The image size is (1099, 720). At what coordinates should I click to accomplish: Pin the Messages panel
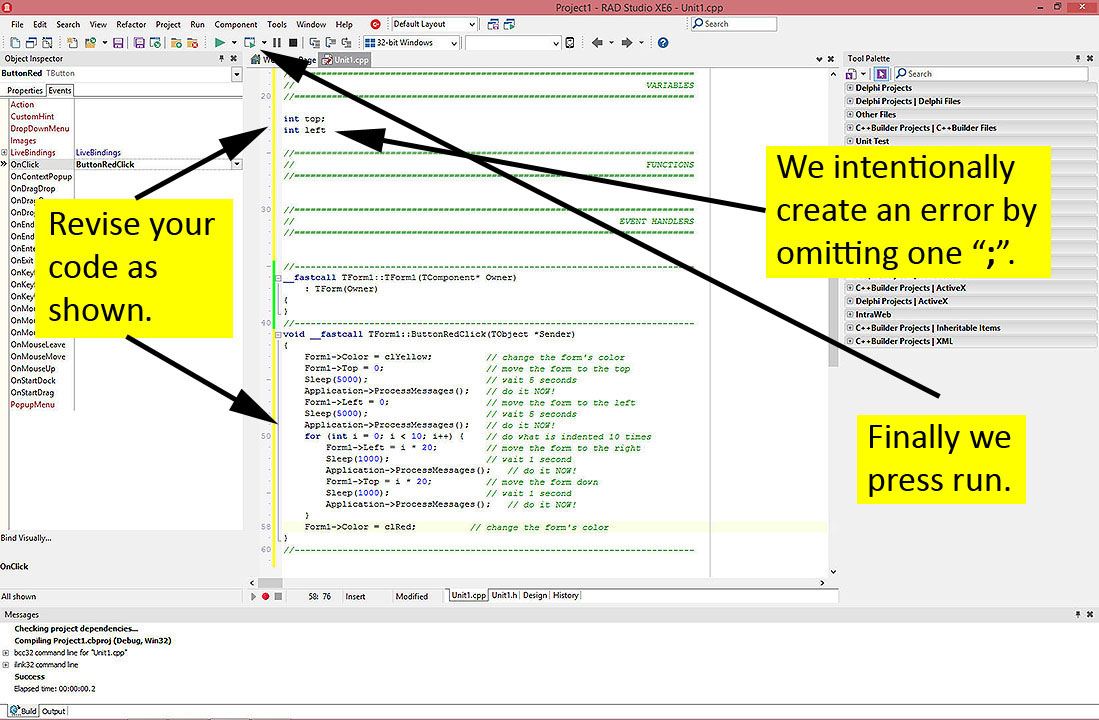1078,614
